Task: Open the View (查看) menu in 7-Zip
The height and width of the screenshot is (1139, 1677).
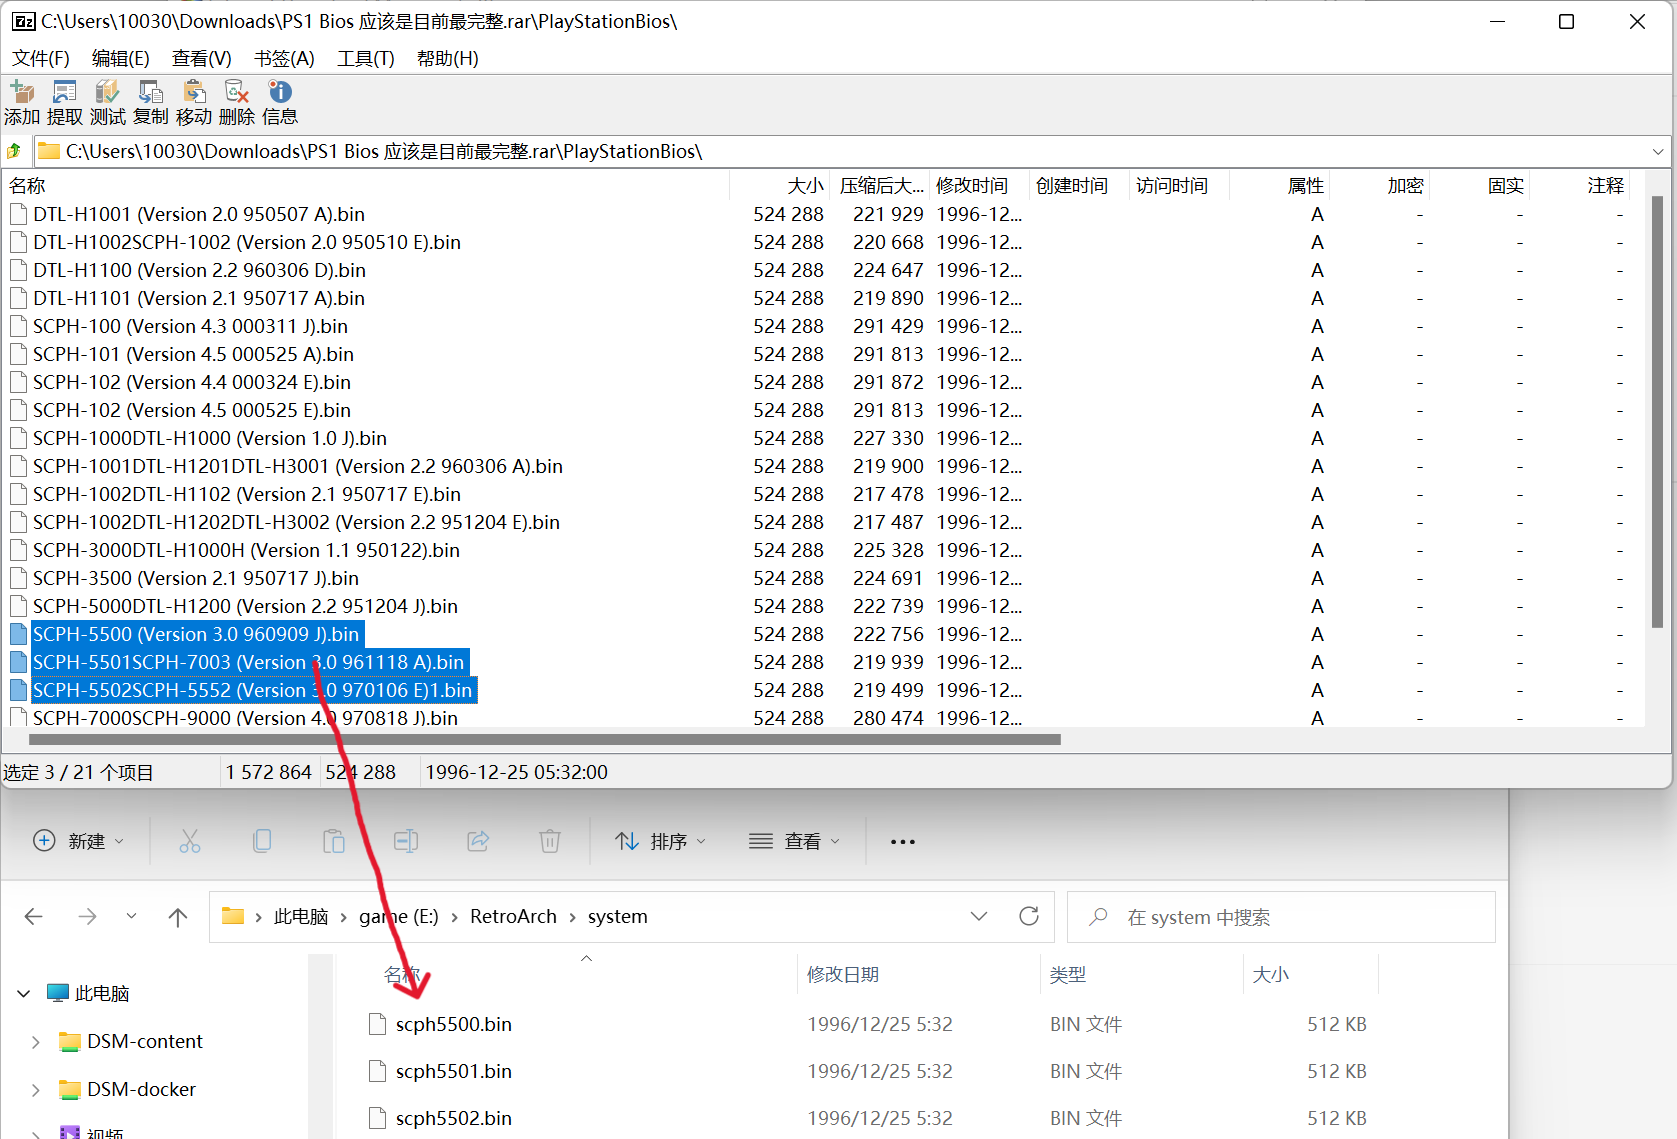Action: [x=202, y=59]
